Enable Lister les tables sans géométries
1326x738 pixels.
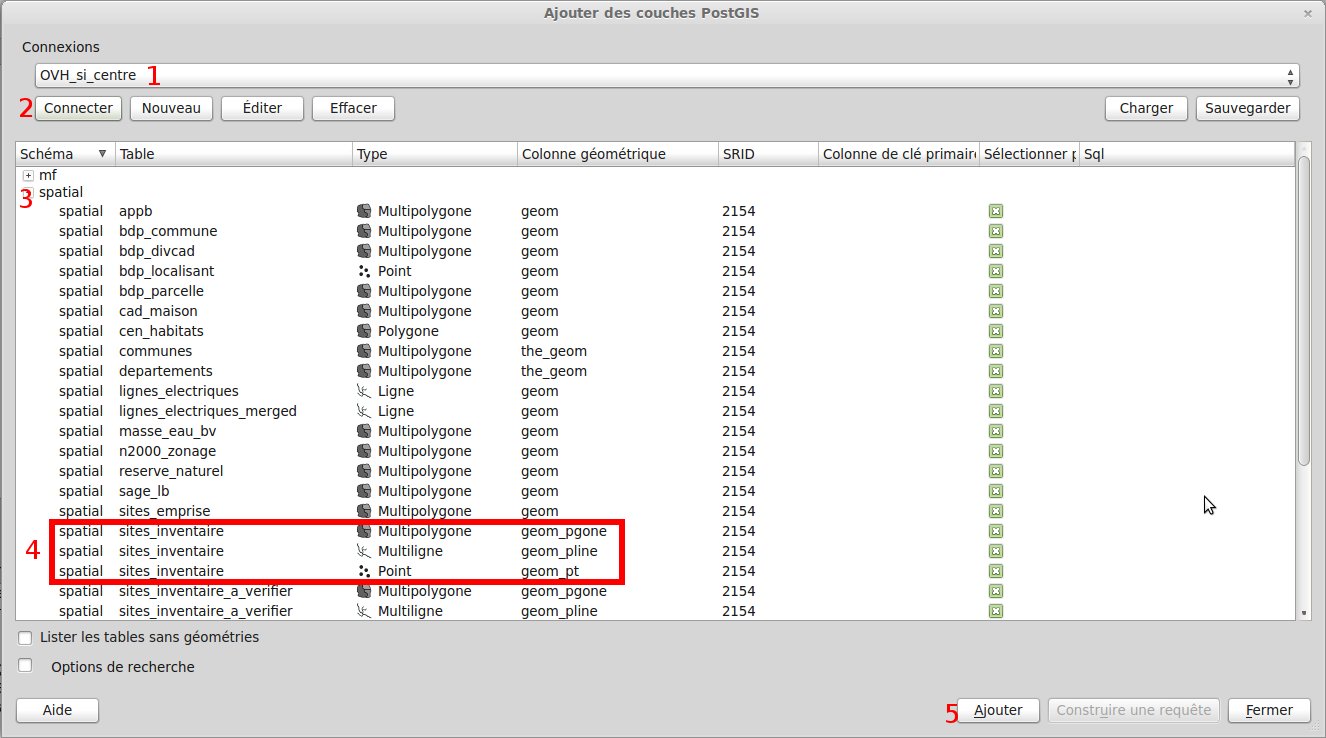click(25, 637)
